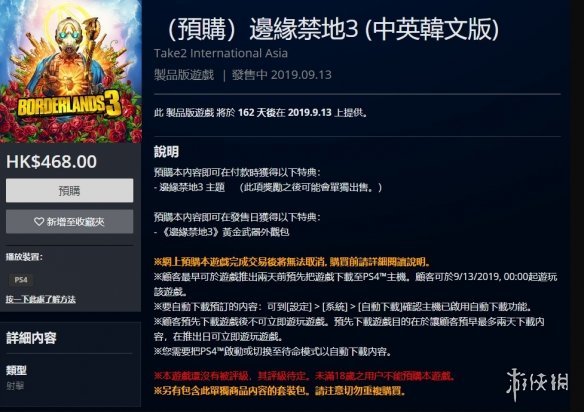Select the 射擊 genre value
584x412 pixels.
tap(15, 386)
